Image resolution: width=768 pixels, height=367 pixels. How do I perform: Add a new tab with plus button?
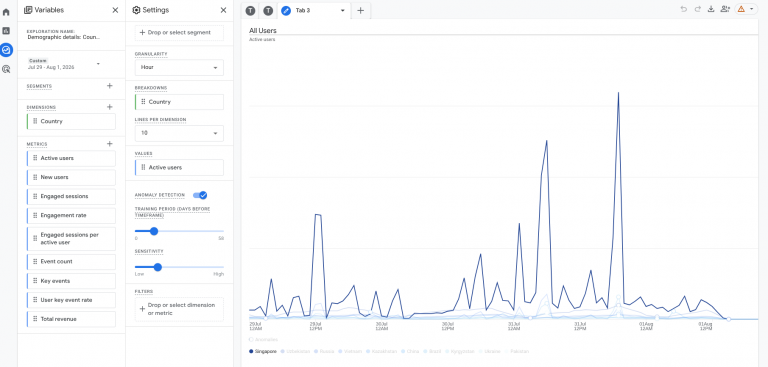pos(360,10)
